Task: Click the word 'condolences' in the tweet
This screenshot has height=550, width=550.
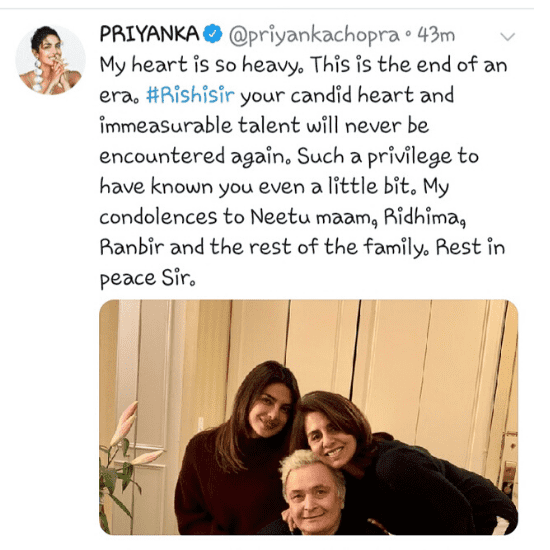Action: pos(158,217)
